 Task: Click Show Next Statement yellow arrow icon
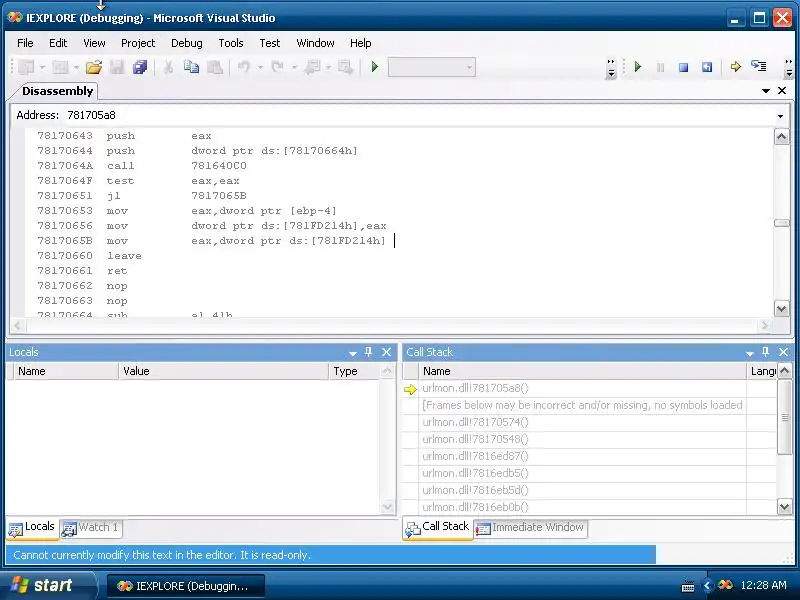[735, 67]
